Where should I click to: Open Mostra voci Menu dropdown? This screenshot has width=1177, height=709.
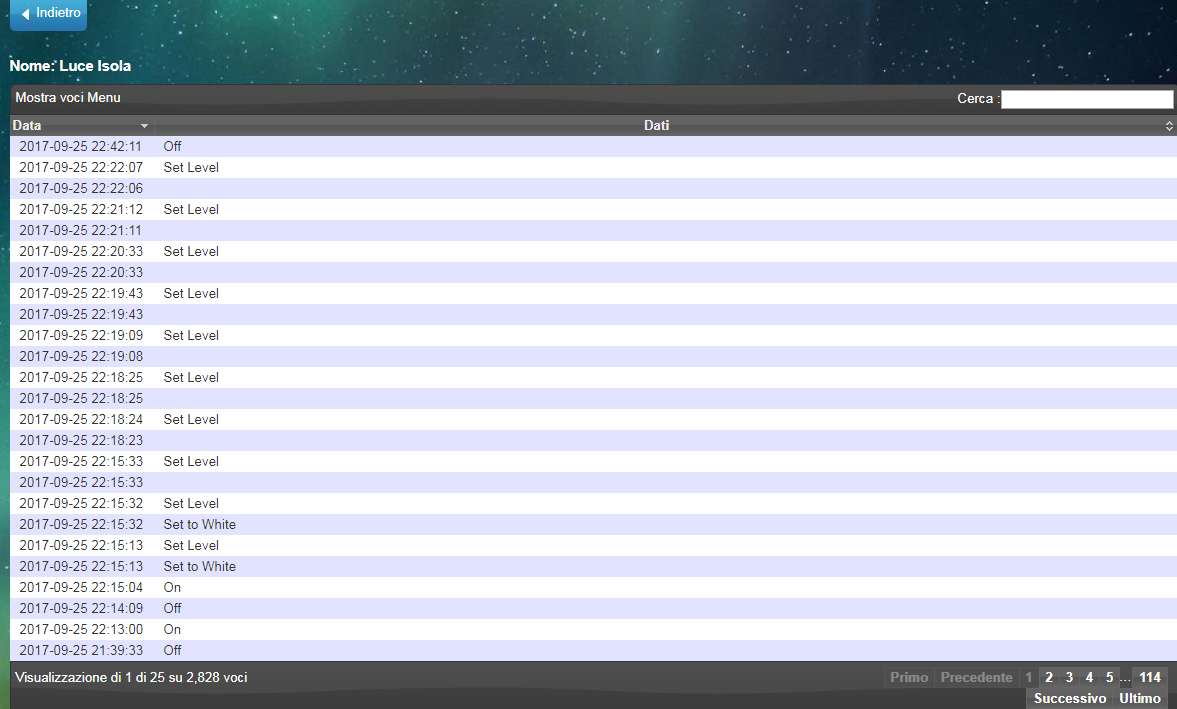(x=68, y=98)
